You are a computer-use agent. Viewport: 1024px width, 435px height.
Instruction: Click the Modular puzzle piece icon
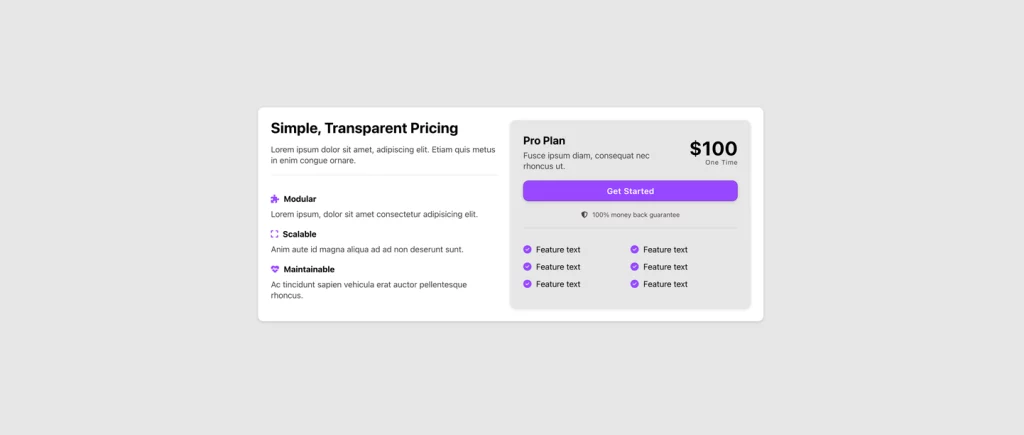(x=275, y=199)
